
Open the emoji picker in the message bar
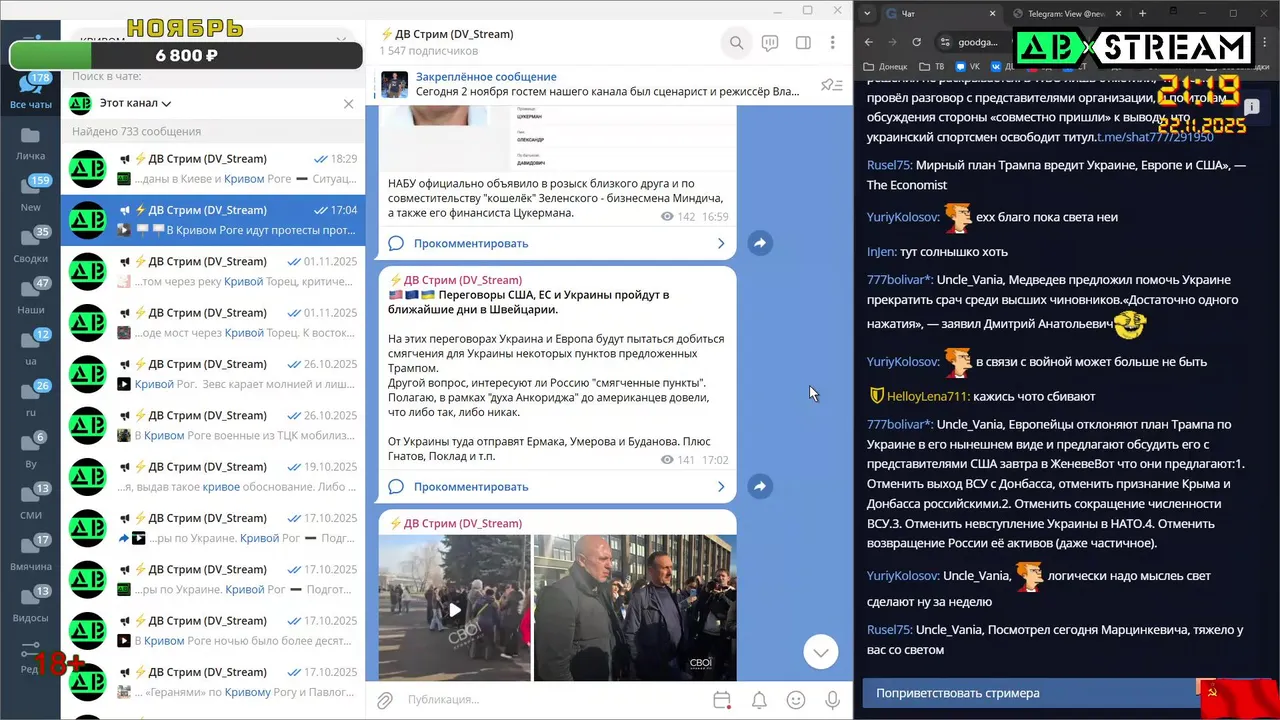[796, 700]
